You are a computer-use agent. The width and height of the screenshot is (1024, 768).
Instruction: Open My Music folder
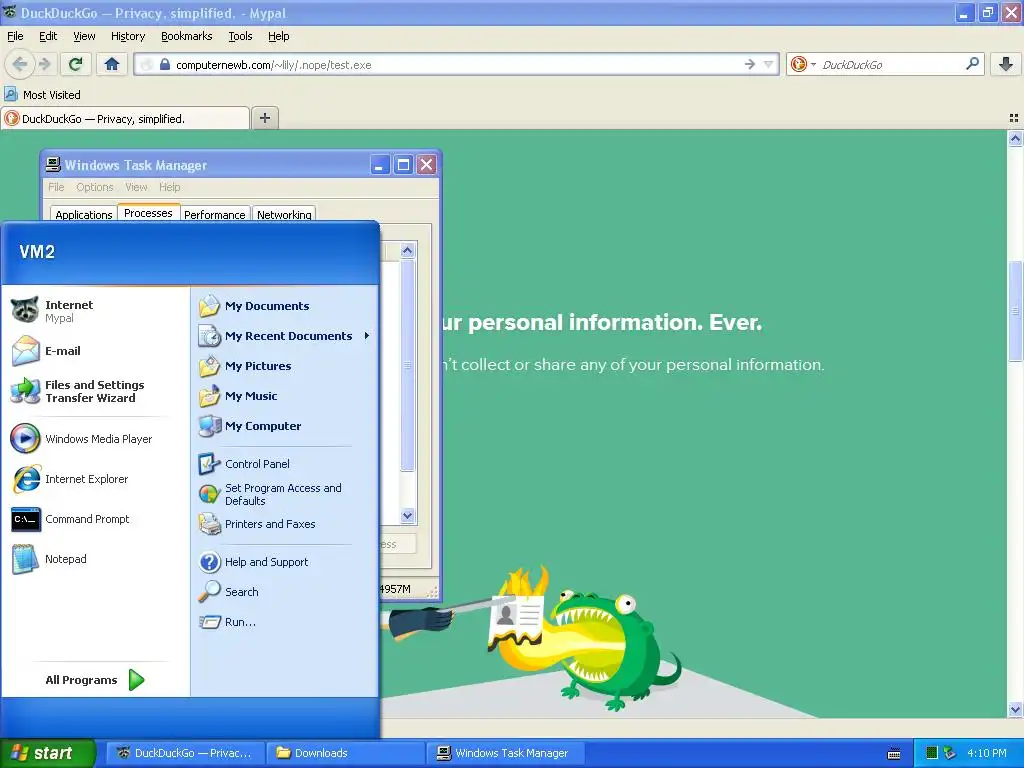pyautogui.click(x=285, y=396)
